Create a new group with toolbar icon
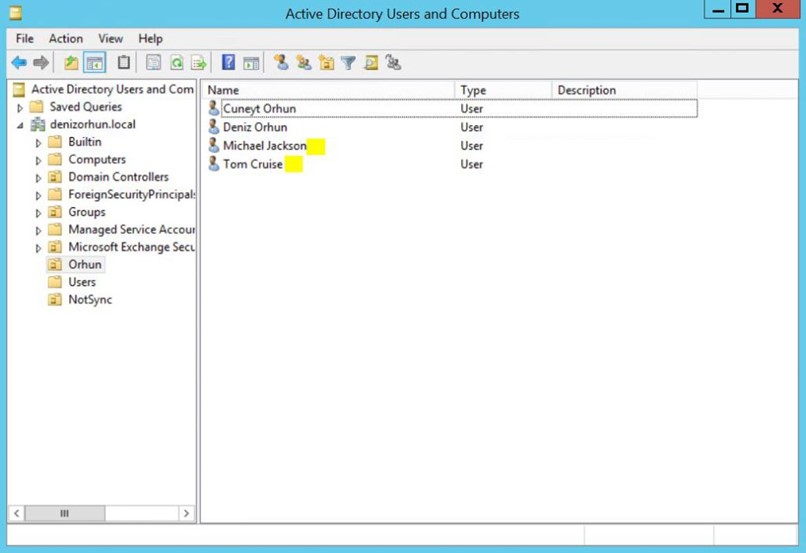Image resolution: width=806 pixels, height=553 pixels. click(303, 63)
